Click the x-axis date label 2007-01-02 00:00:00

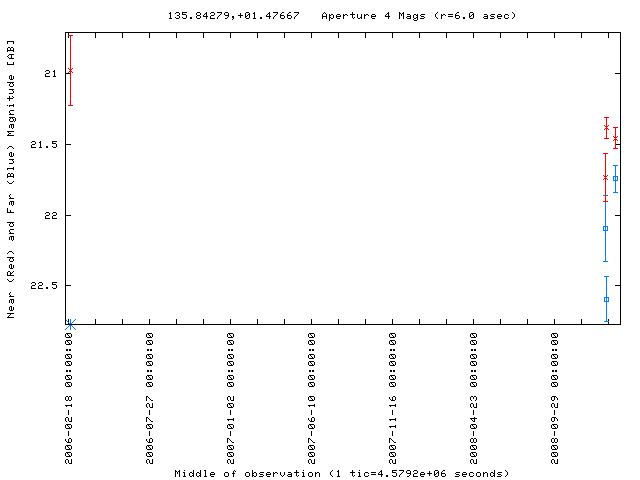click(x=231, y=398)
